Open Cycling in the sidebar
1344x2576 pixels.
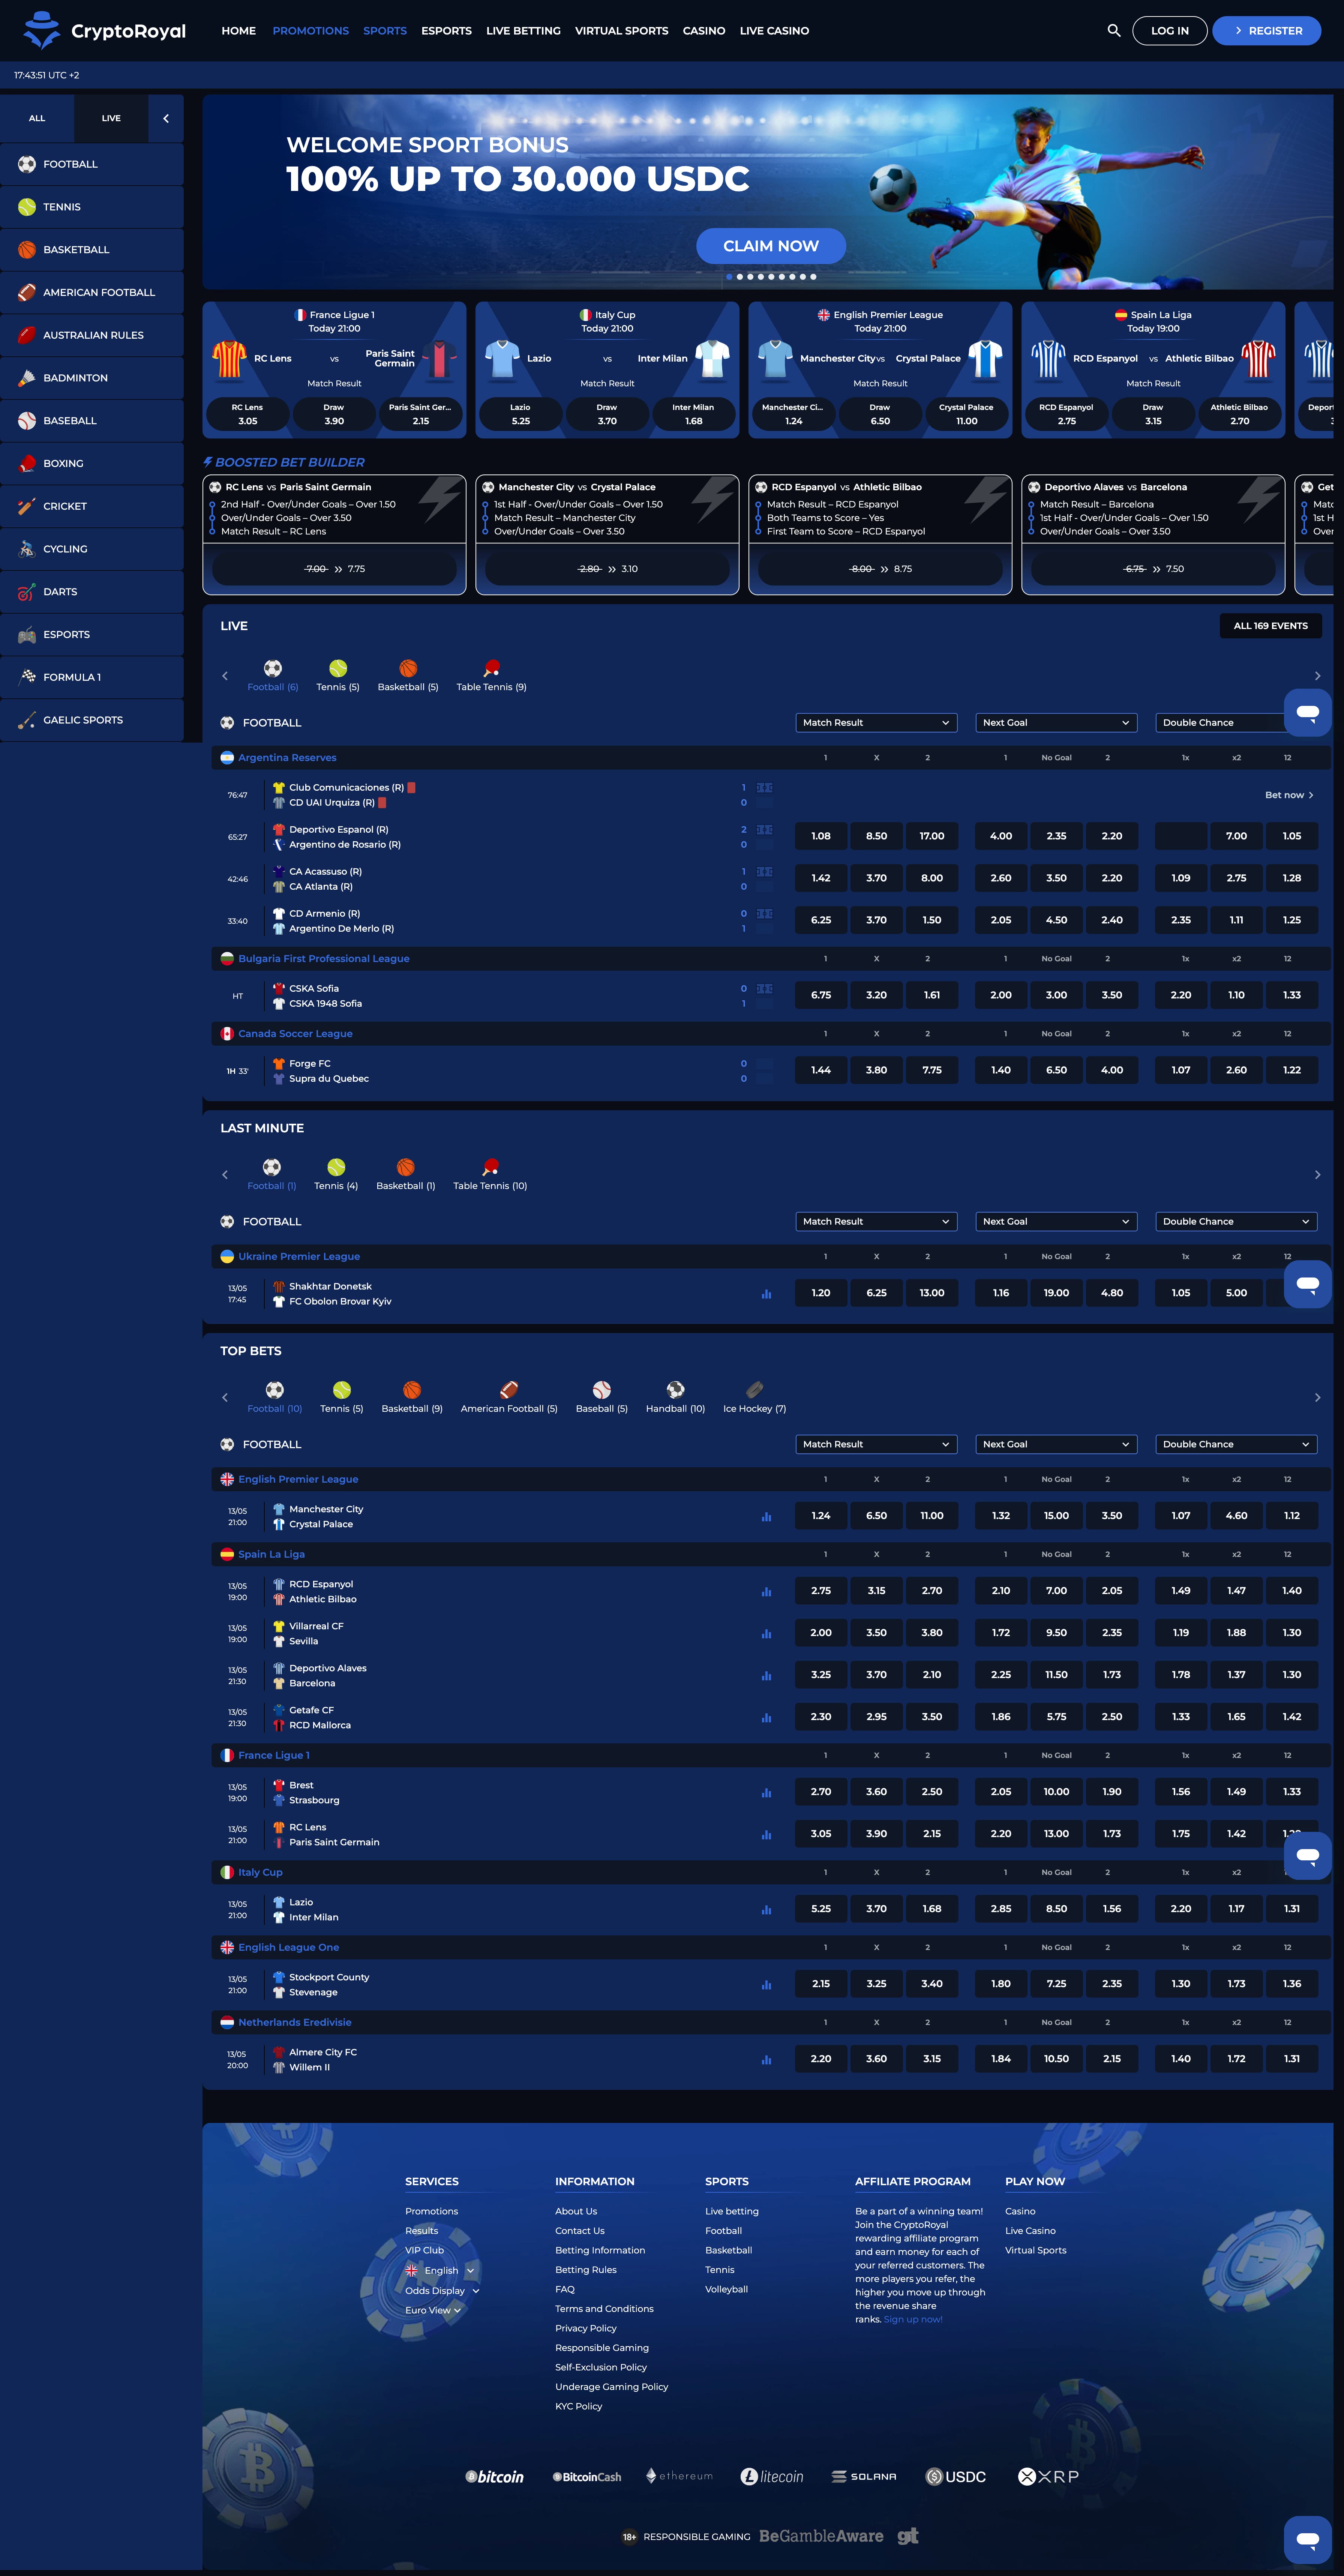pos(92,549)
